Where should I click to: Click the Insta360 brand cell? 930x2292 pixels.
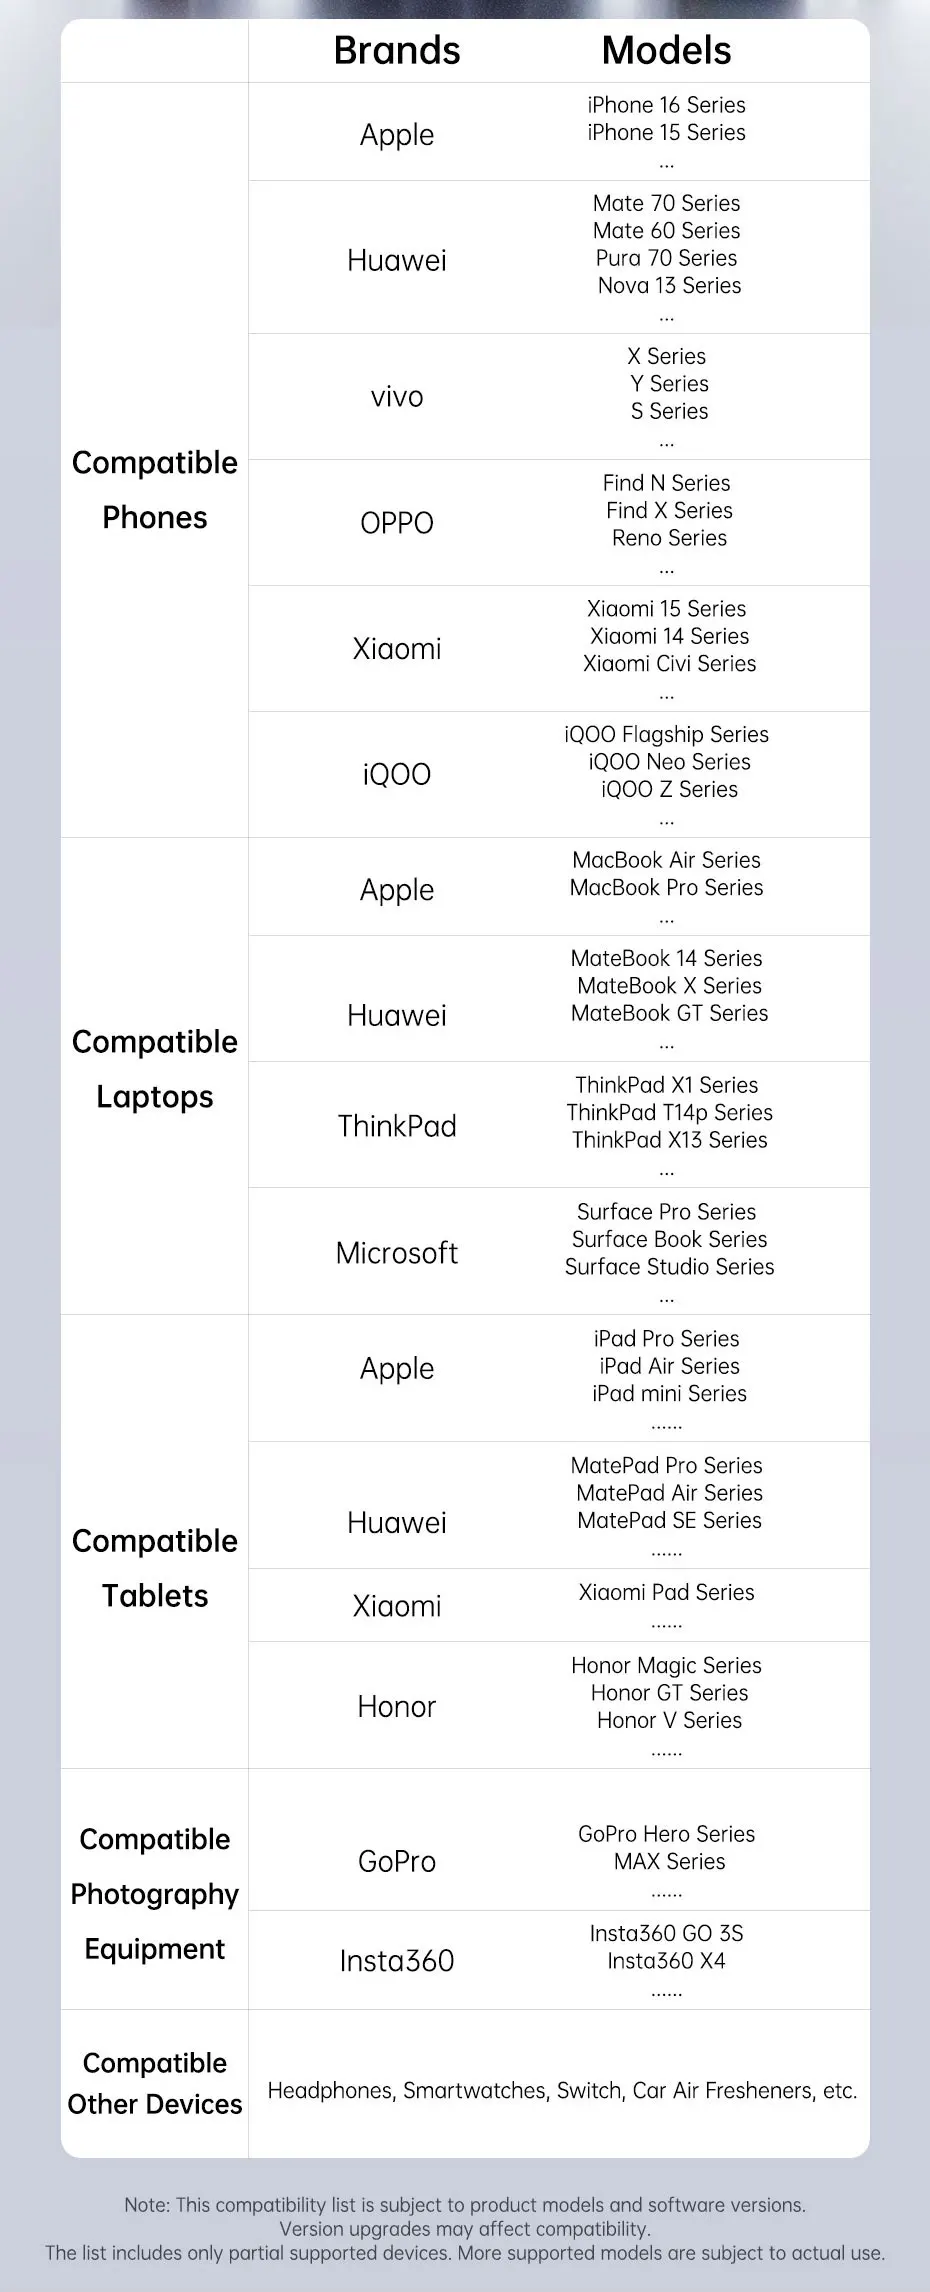(397, 1961)
